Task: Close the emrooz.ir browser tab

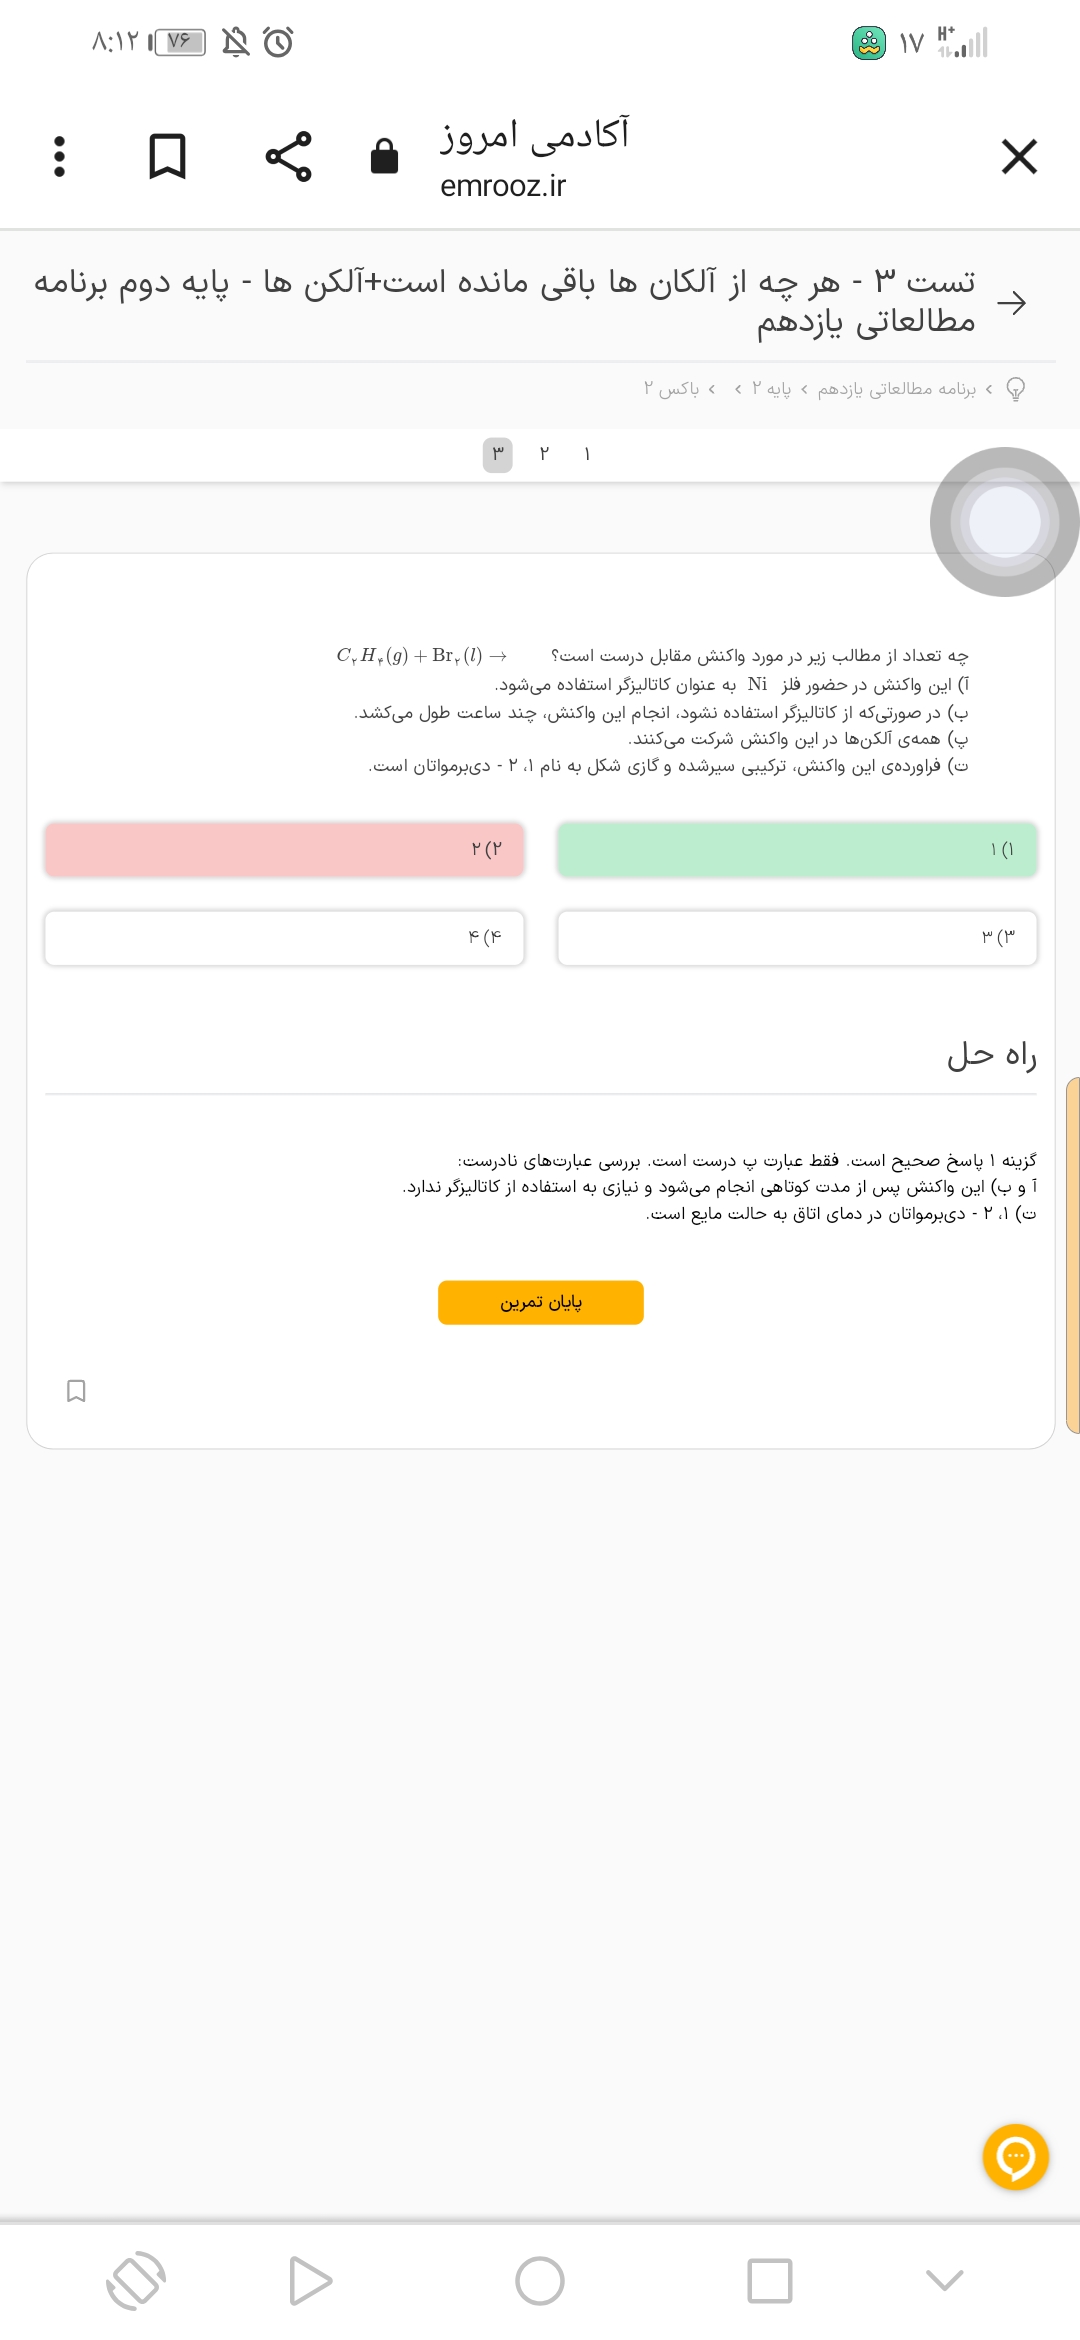Action: 1018,157
